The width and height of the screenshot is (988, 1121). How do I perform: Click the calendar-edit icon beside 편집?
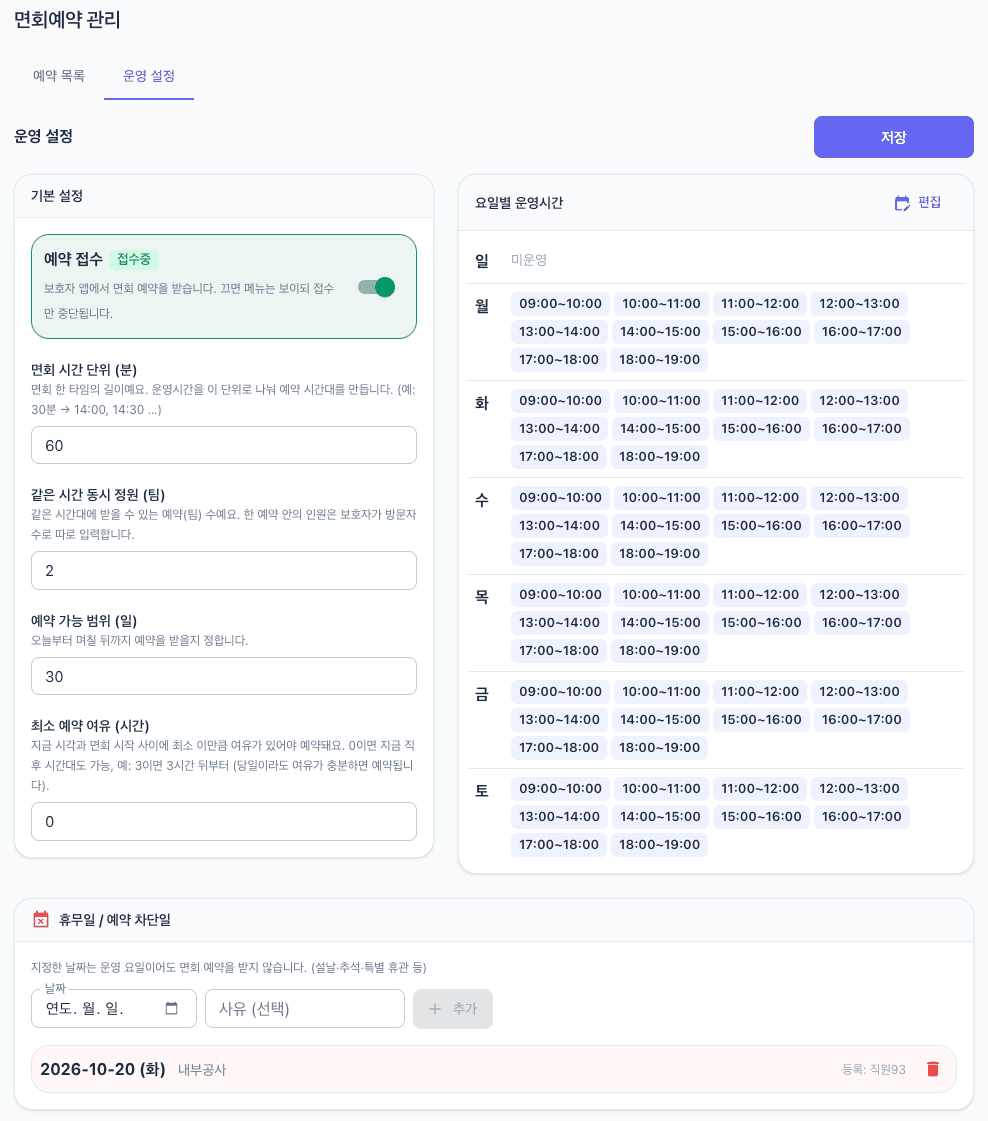(x=902, y=203)
